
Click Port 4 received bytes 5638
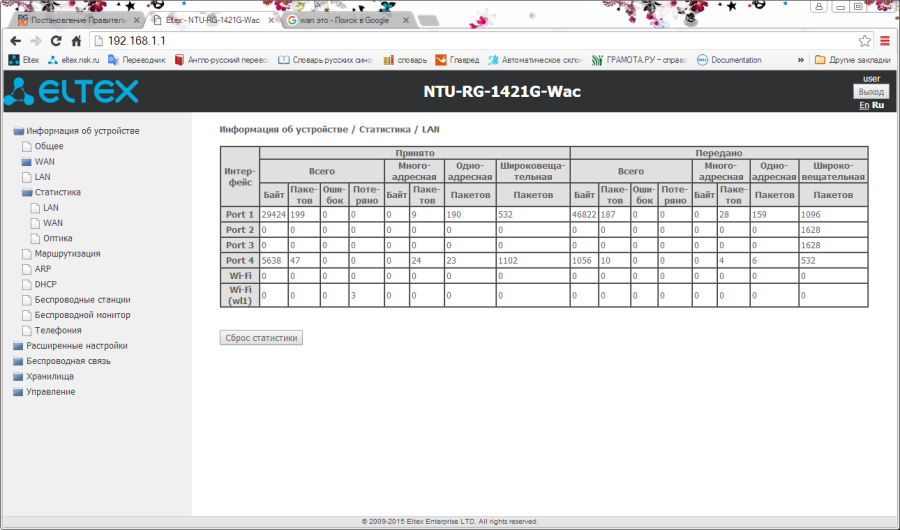274,261
